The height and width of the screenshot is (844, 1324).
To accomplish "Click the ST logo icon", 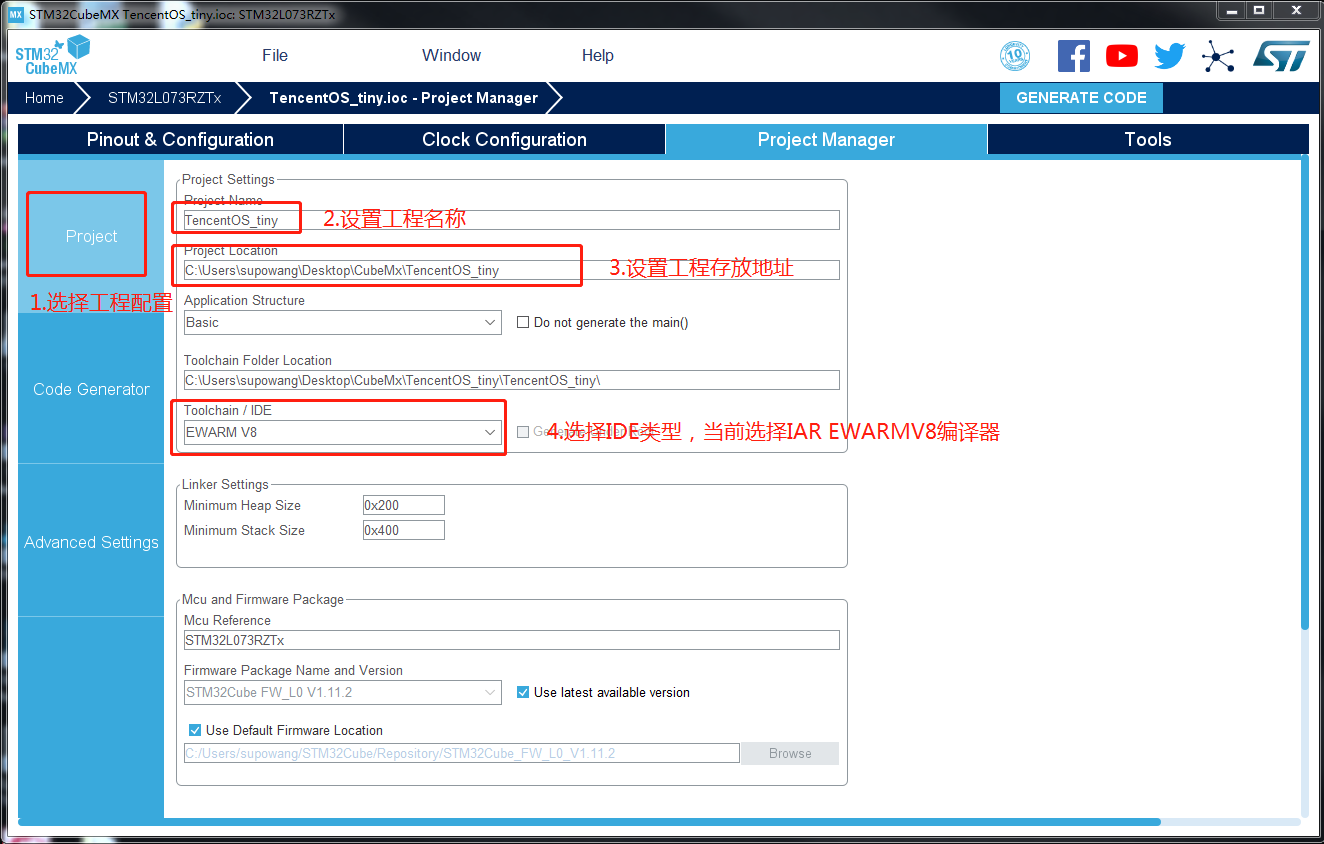I will click(x=1281, y=56).
